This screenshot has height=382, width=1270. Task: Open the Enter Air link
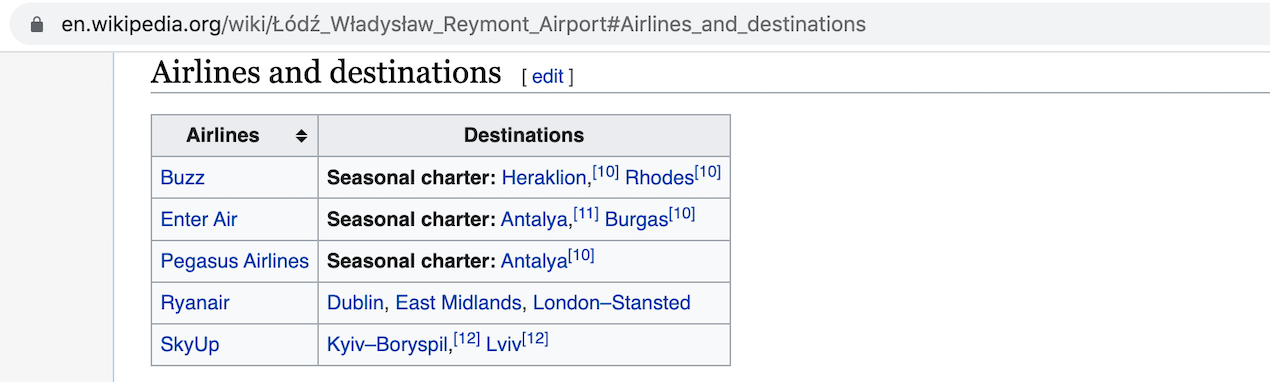pyautogui.click(x=199, y=219)
